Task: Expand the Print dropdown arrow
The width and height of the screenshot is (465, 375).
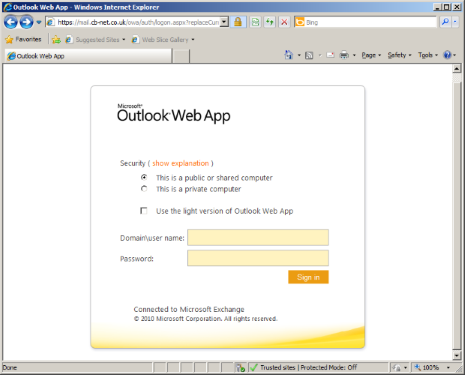Action: (354, 55)
